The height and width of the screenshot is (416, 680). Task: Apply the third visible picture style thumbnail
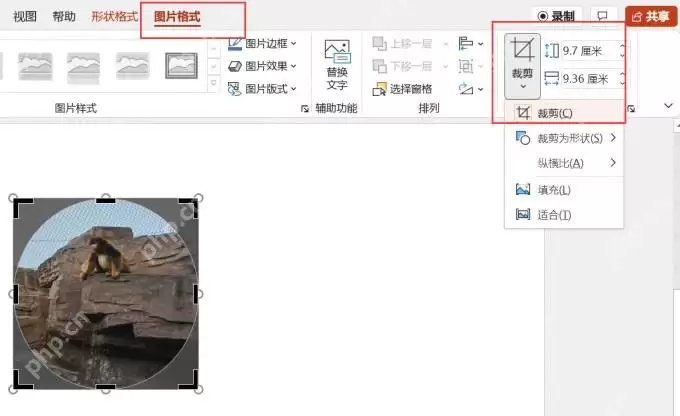pos(133,66)
